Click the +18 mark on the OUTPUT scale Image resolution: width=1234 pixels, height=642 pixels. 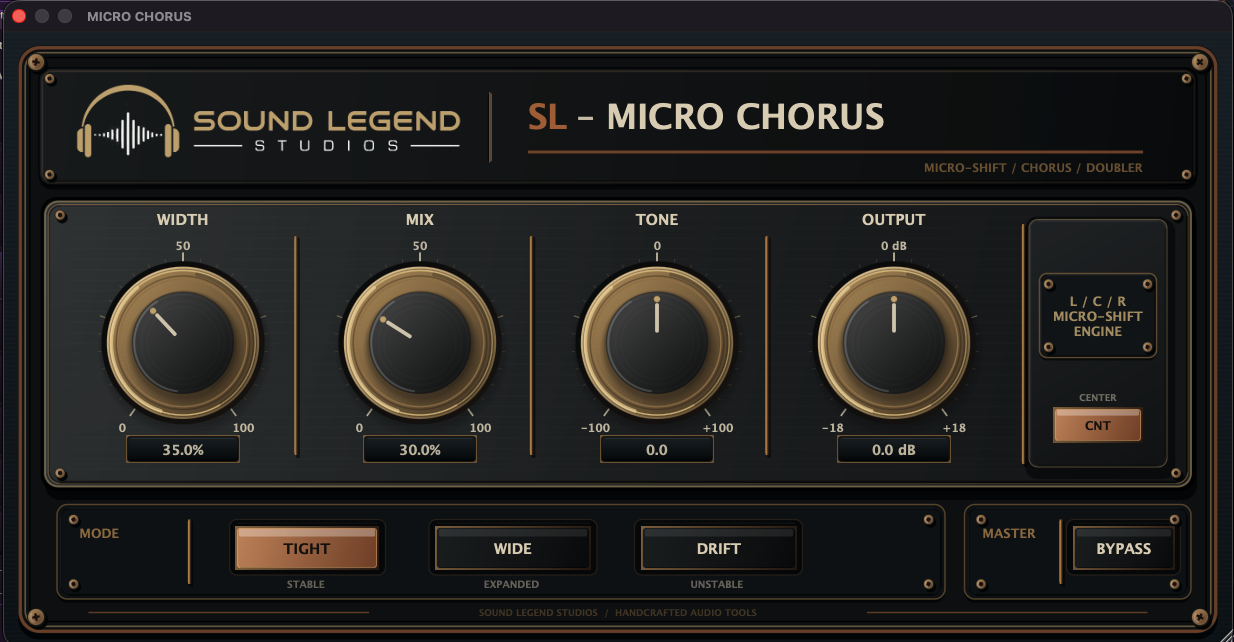tap(954, 428)
